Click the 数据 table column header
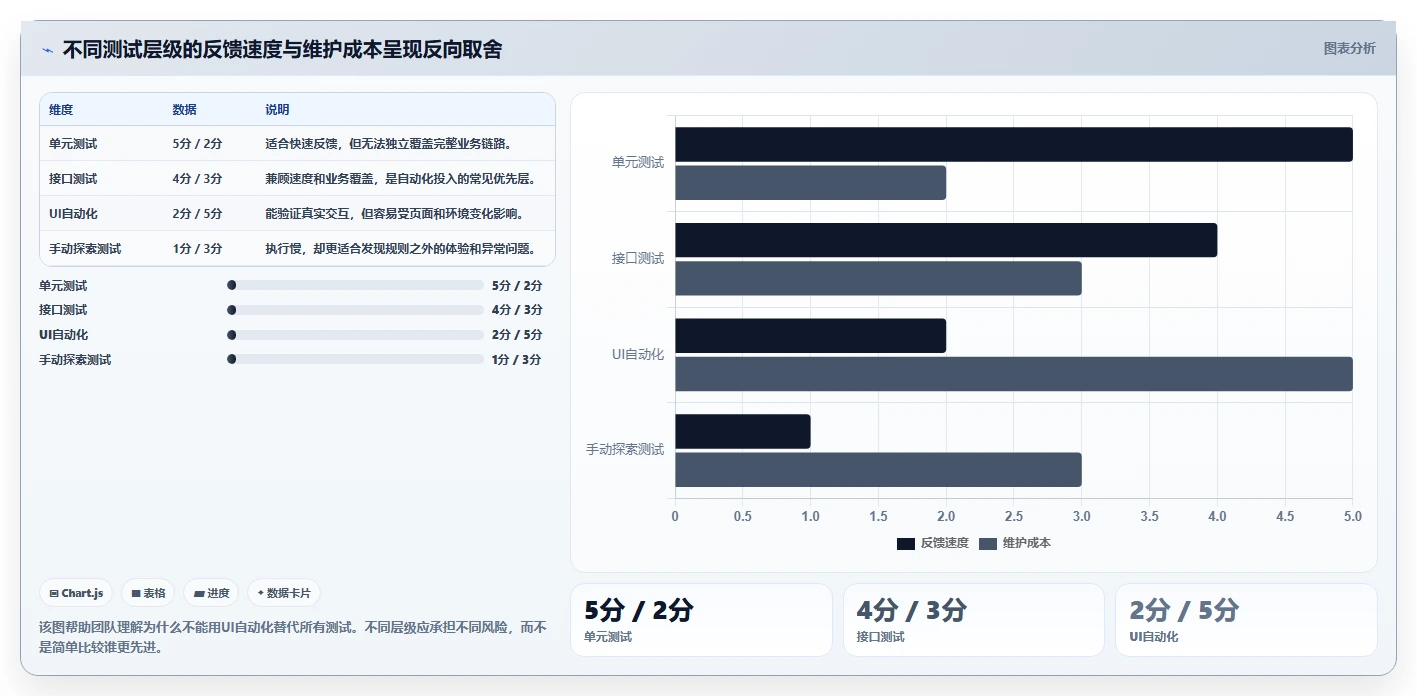1417x696 pixels. (x=184, y=110)
